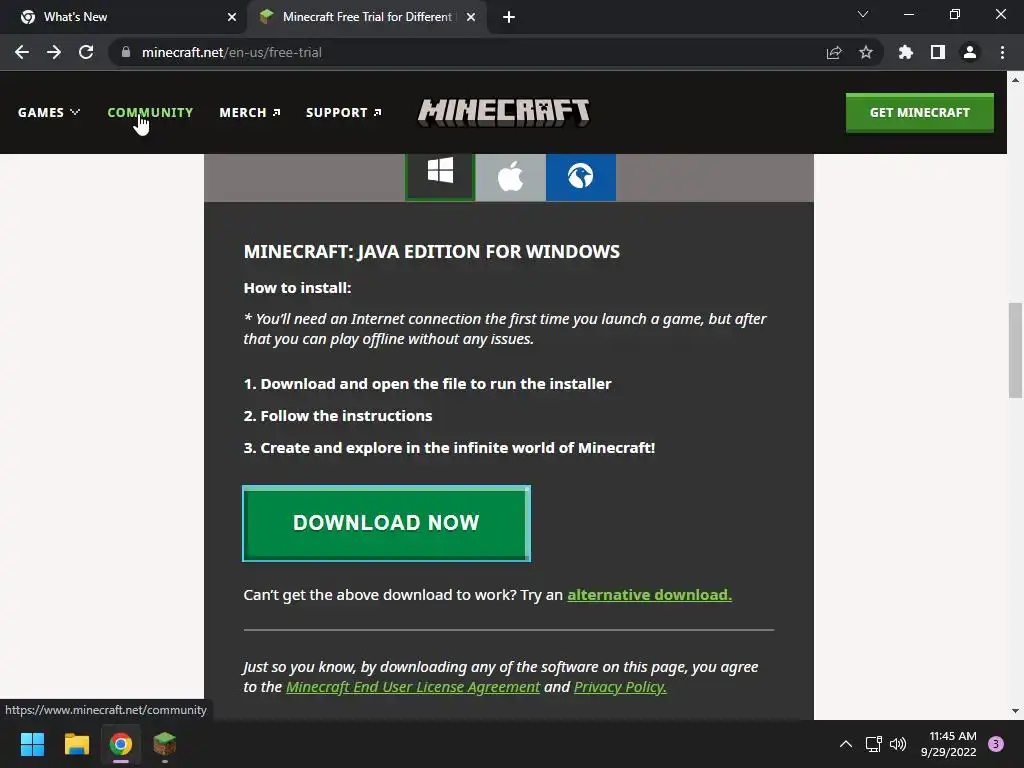Image resolution: width=1024 pixels, height=768 pixels.
Task: Click '2. Follow the instructions' text
Action: [x=338, y=416]
